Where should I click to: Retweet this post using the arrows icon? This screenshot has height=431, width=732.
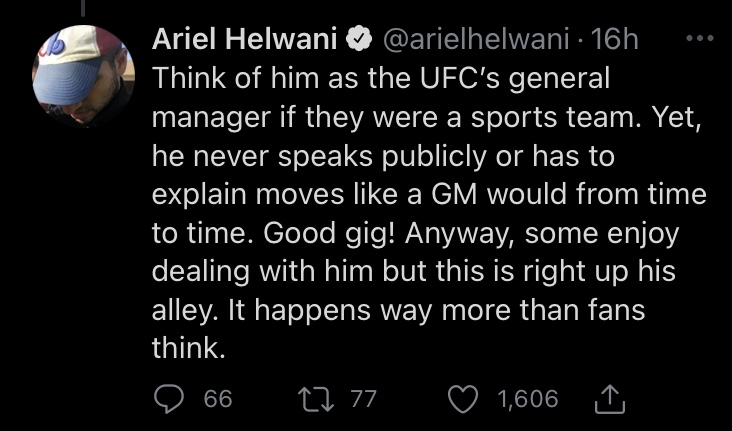pyautogui.click(x=317, y=399)
